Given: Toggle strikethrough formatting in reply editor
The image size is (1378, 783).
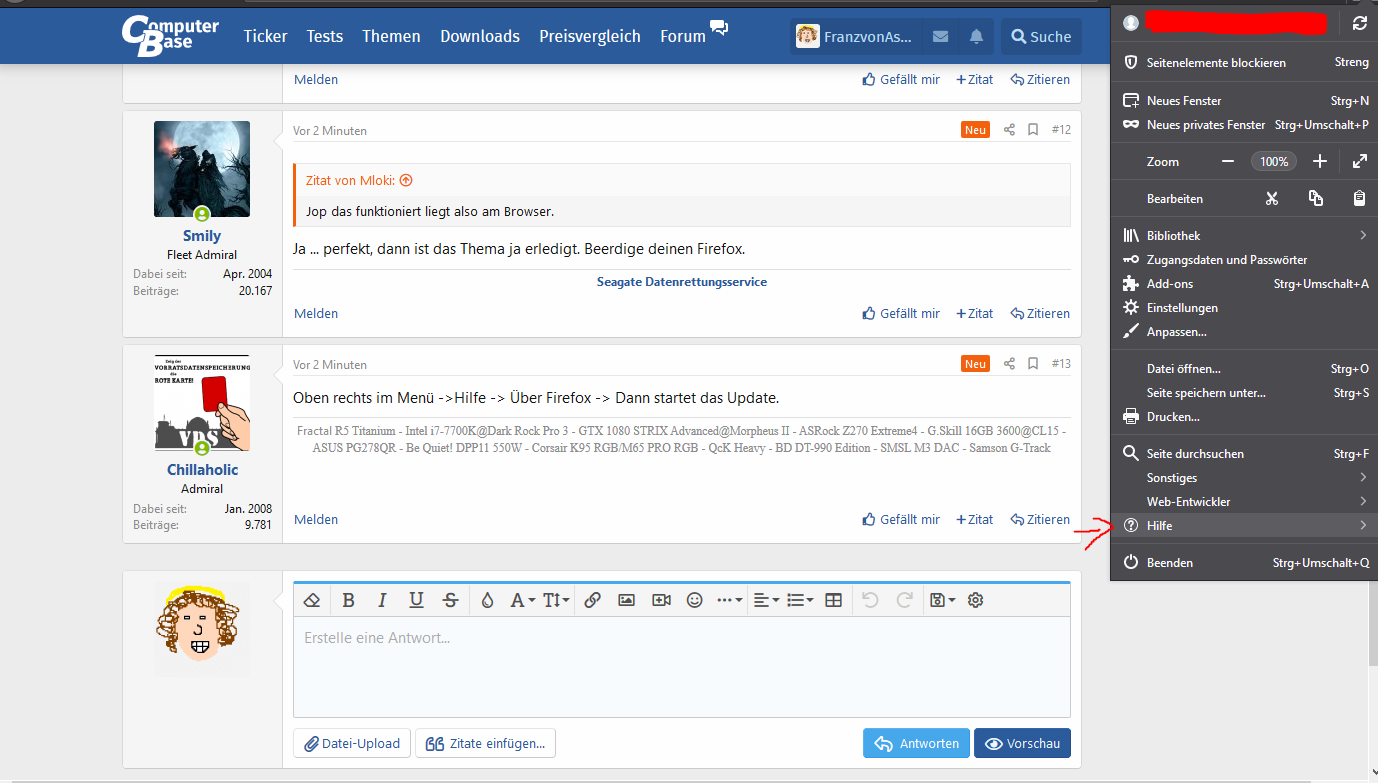Looking at the screenshot, I should [450, 600].
